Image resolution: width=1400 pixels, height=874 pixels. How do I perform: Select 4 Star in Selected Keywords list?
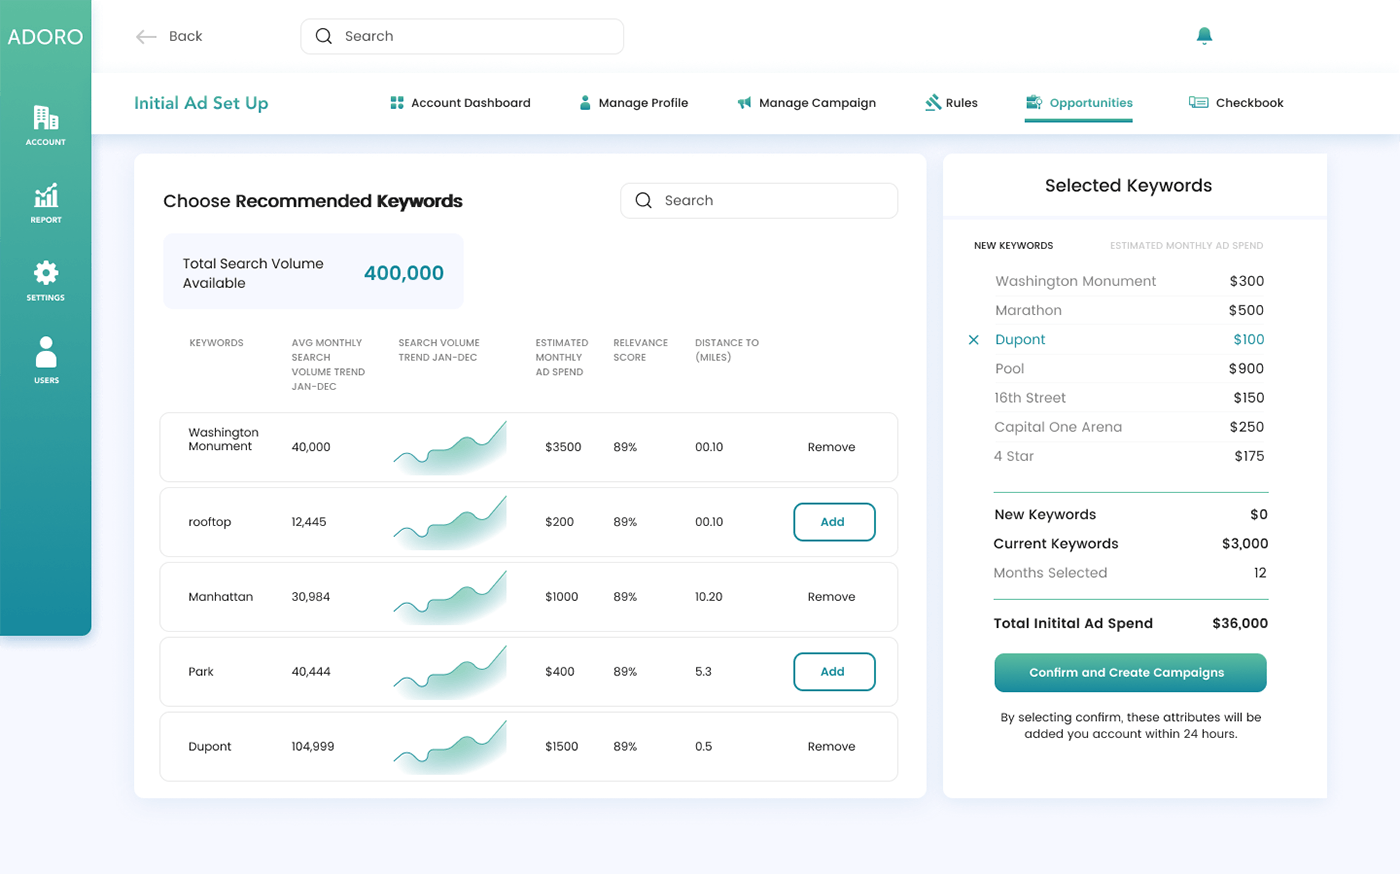(x=1014, y=456)
